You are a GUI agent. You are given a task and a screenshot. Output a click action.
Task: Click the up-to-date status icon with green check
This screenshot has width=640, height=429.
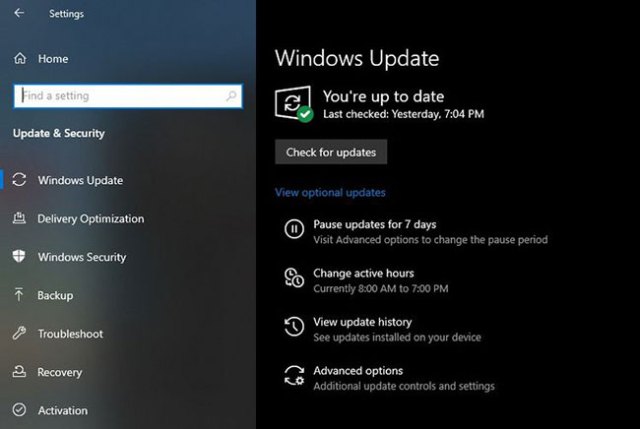coord(294,104)
